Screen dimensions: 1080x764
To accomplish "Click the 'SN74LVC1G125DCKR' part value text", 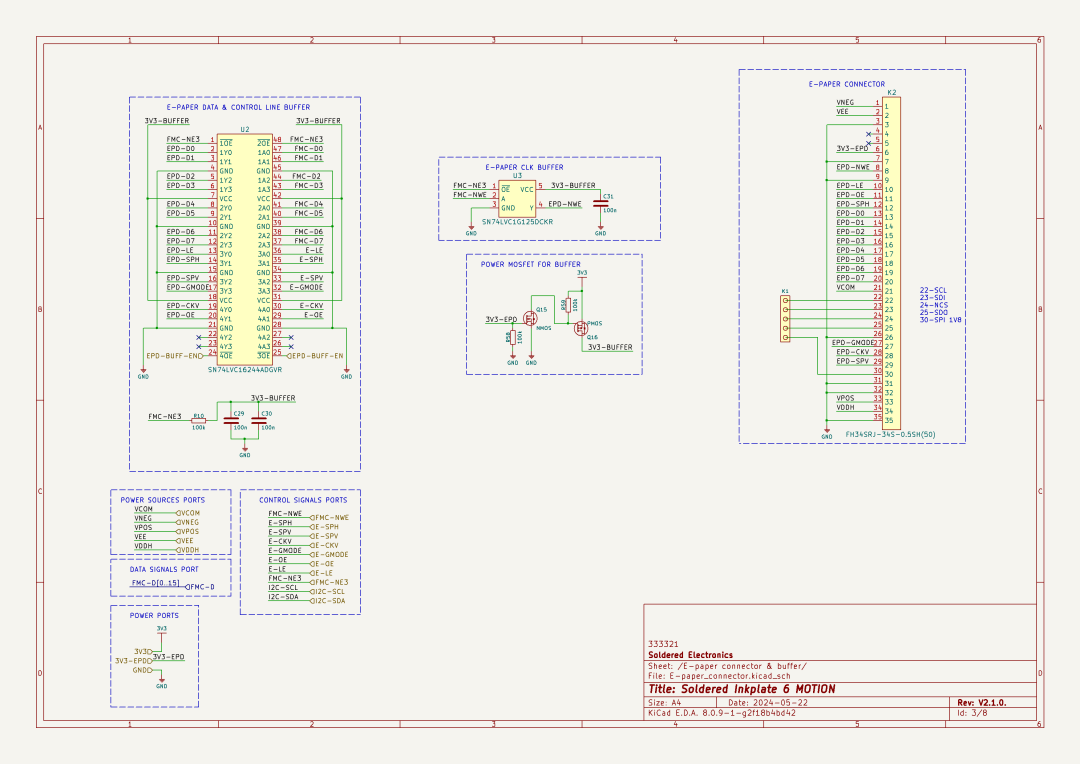I will (x=517, y=222).
